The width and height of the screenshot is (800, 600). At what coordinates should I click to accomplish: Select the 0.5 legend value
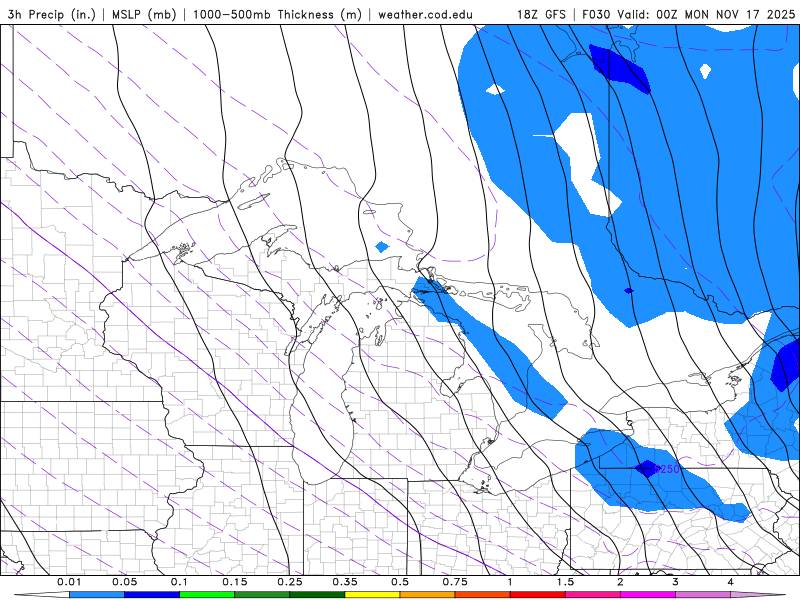[x=400, y=582]
